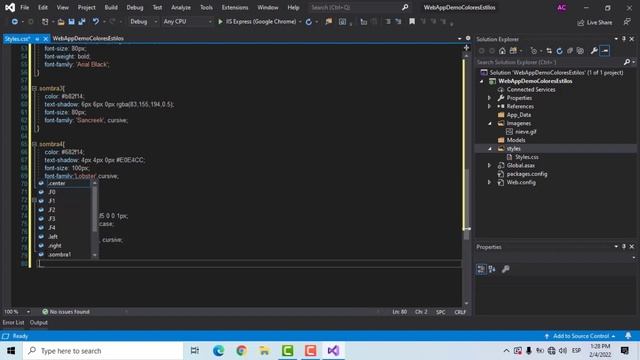Click the Windows Start button

tap(11, 351)
